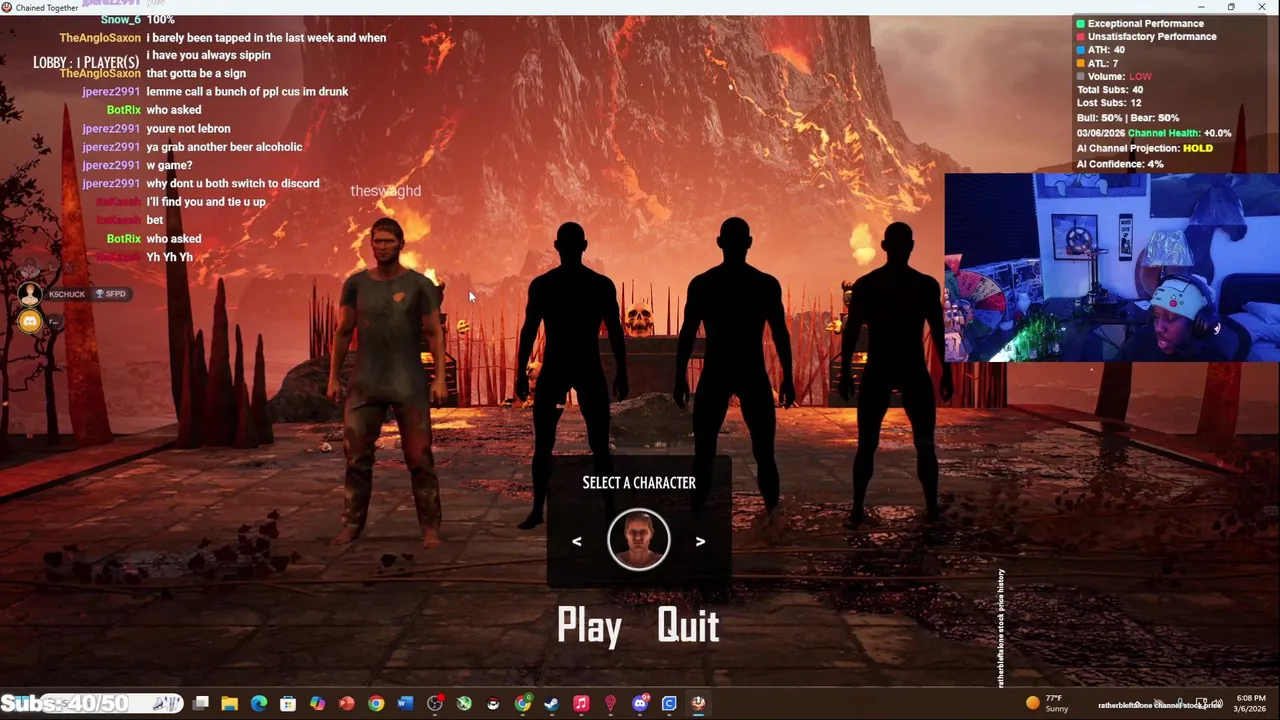Click Quit to exit the game

pyautogui.click(x=688, y=626)
